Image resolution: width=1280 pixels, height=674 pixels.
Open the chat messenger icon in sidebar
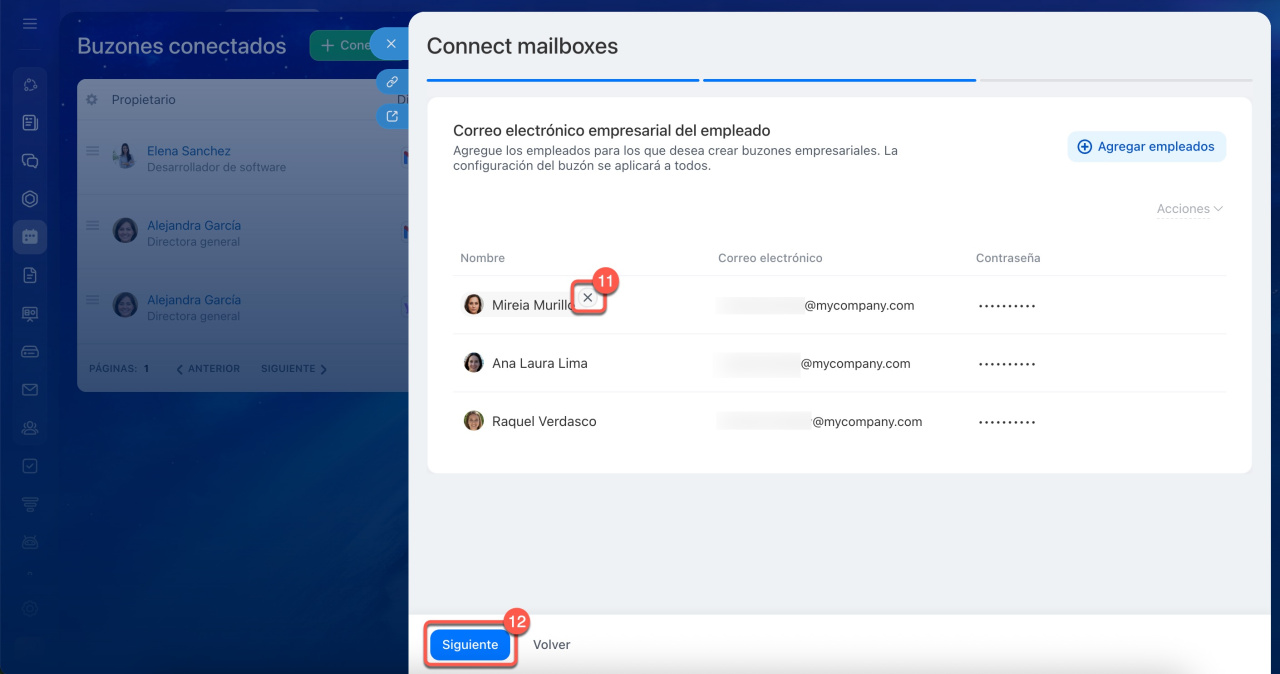tap(30, 161)
